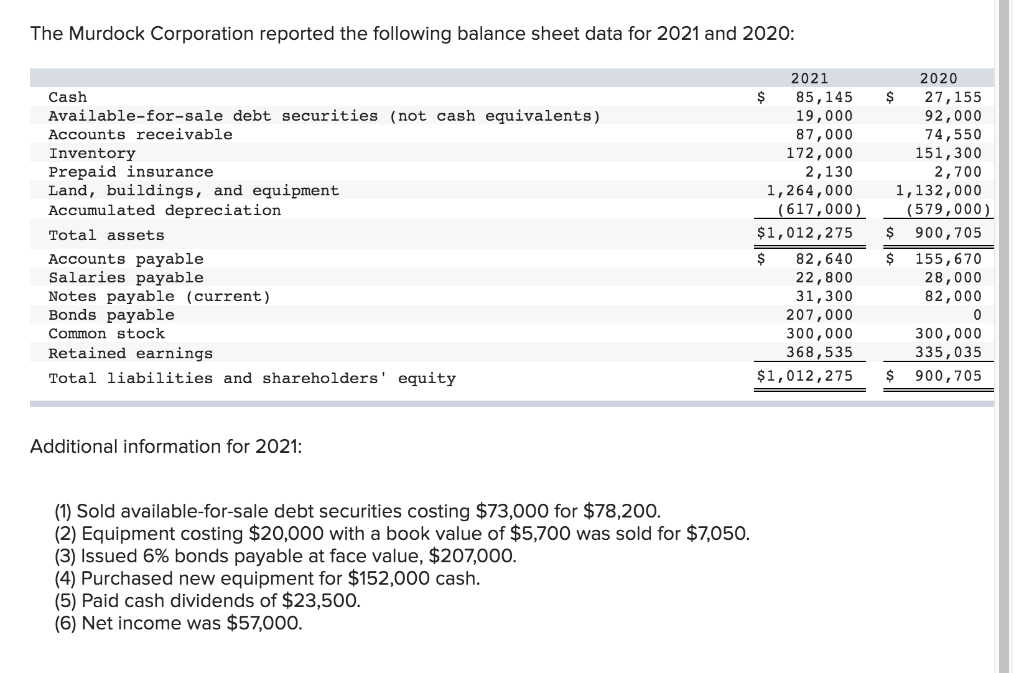Viewport: 1024px width, 673px height.
Task: Click the 2020 accounts receivable value 74,550
Action: [x=953, y=134]
